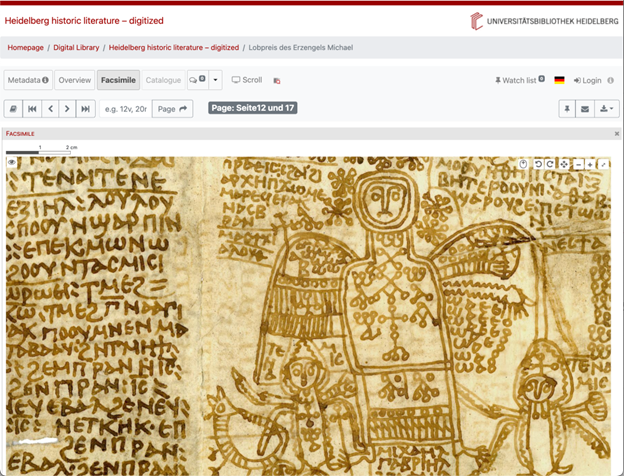Open the Catalogue tab

coord(163,80)
